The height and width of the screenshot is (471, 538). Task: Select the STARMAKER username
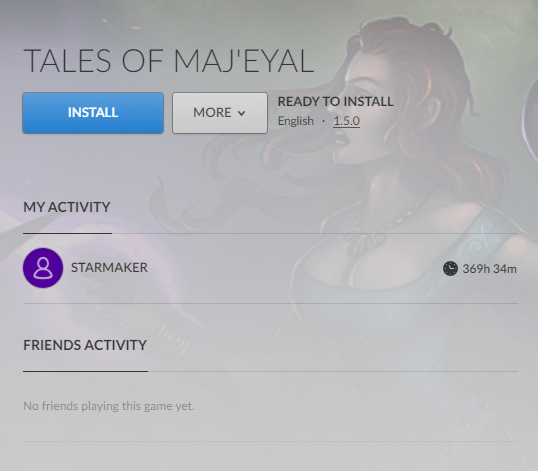(x=109, y=268)
